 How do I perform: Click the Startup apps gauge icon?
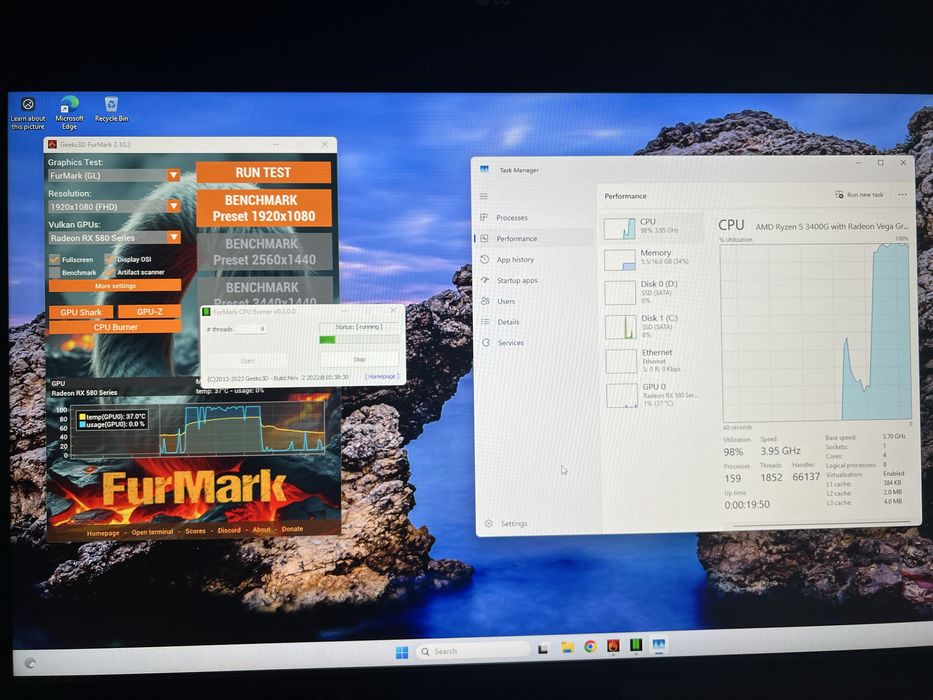tap(485, 280)
